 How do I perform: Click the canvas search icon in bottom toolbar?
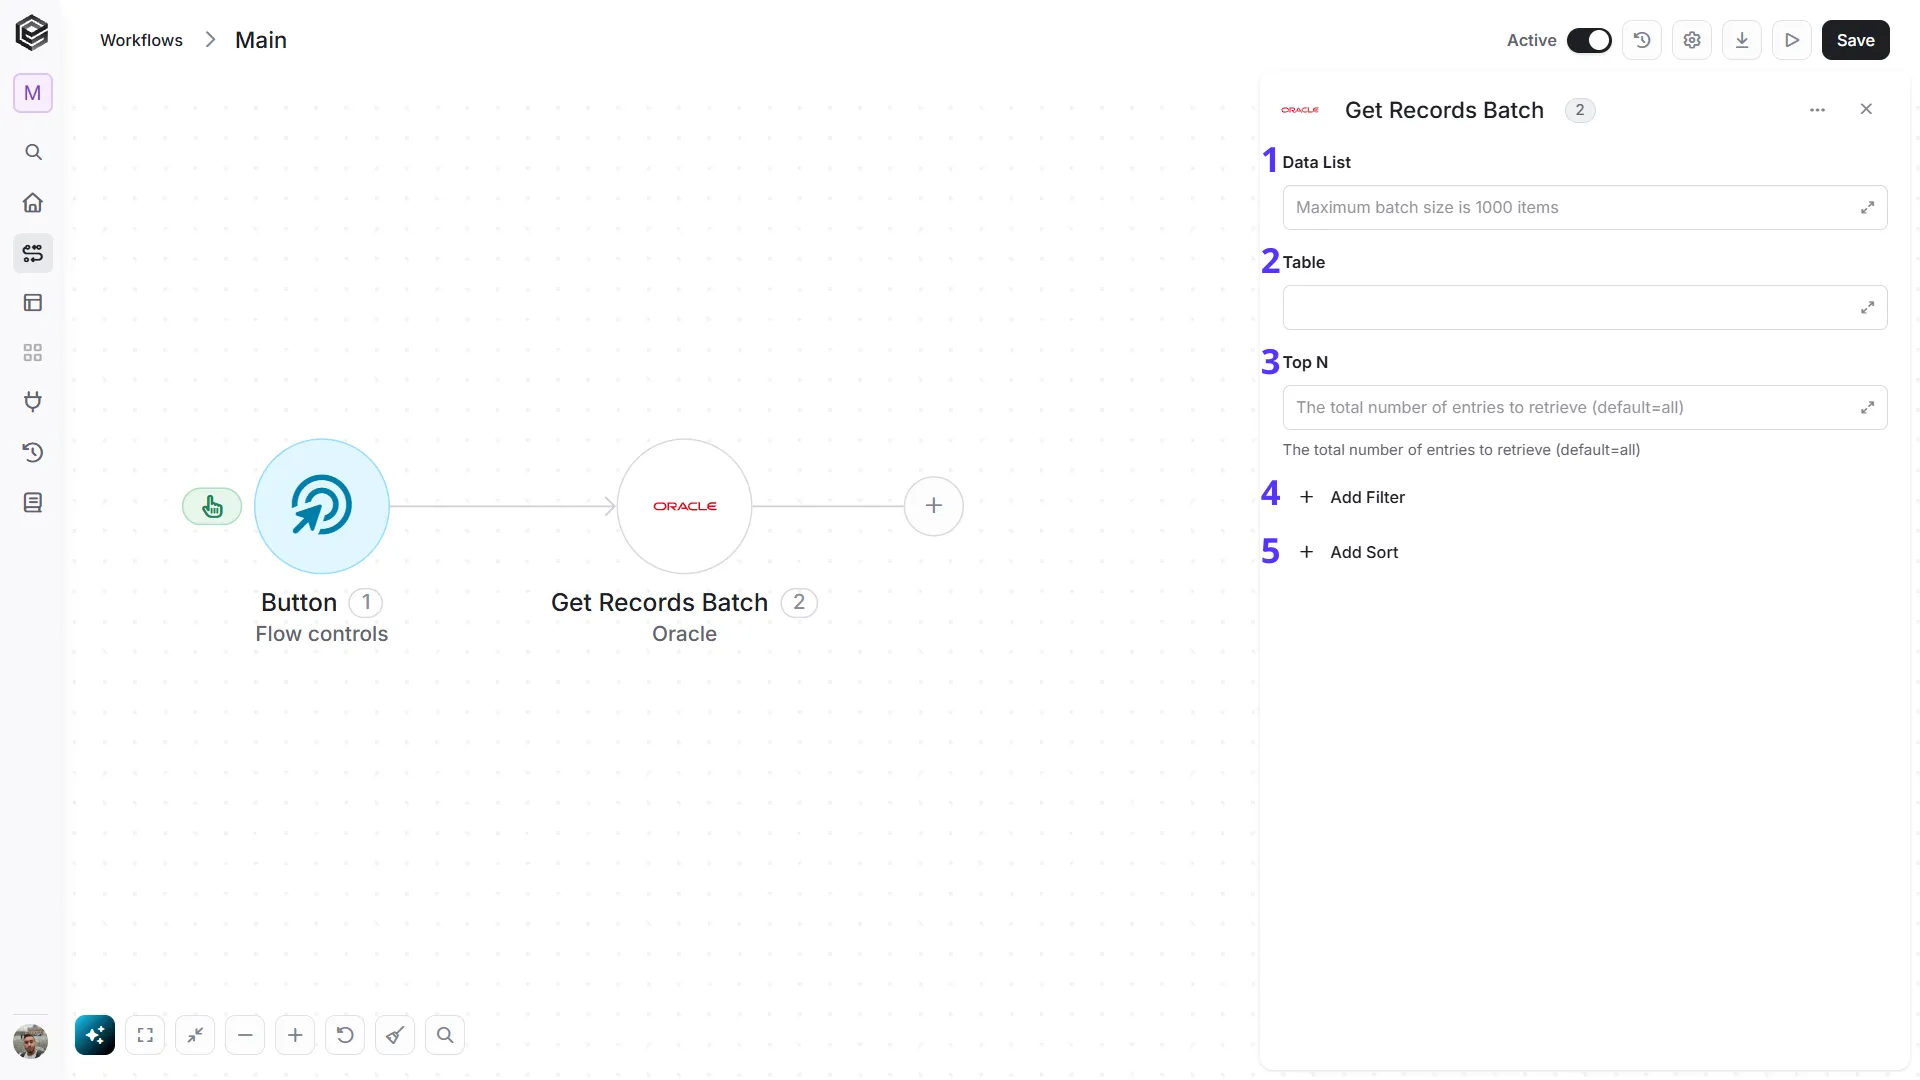coord(445,1035)
